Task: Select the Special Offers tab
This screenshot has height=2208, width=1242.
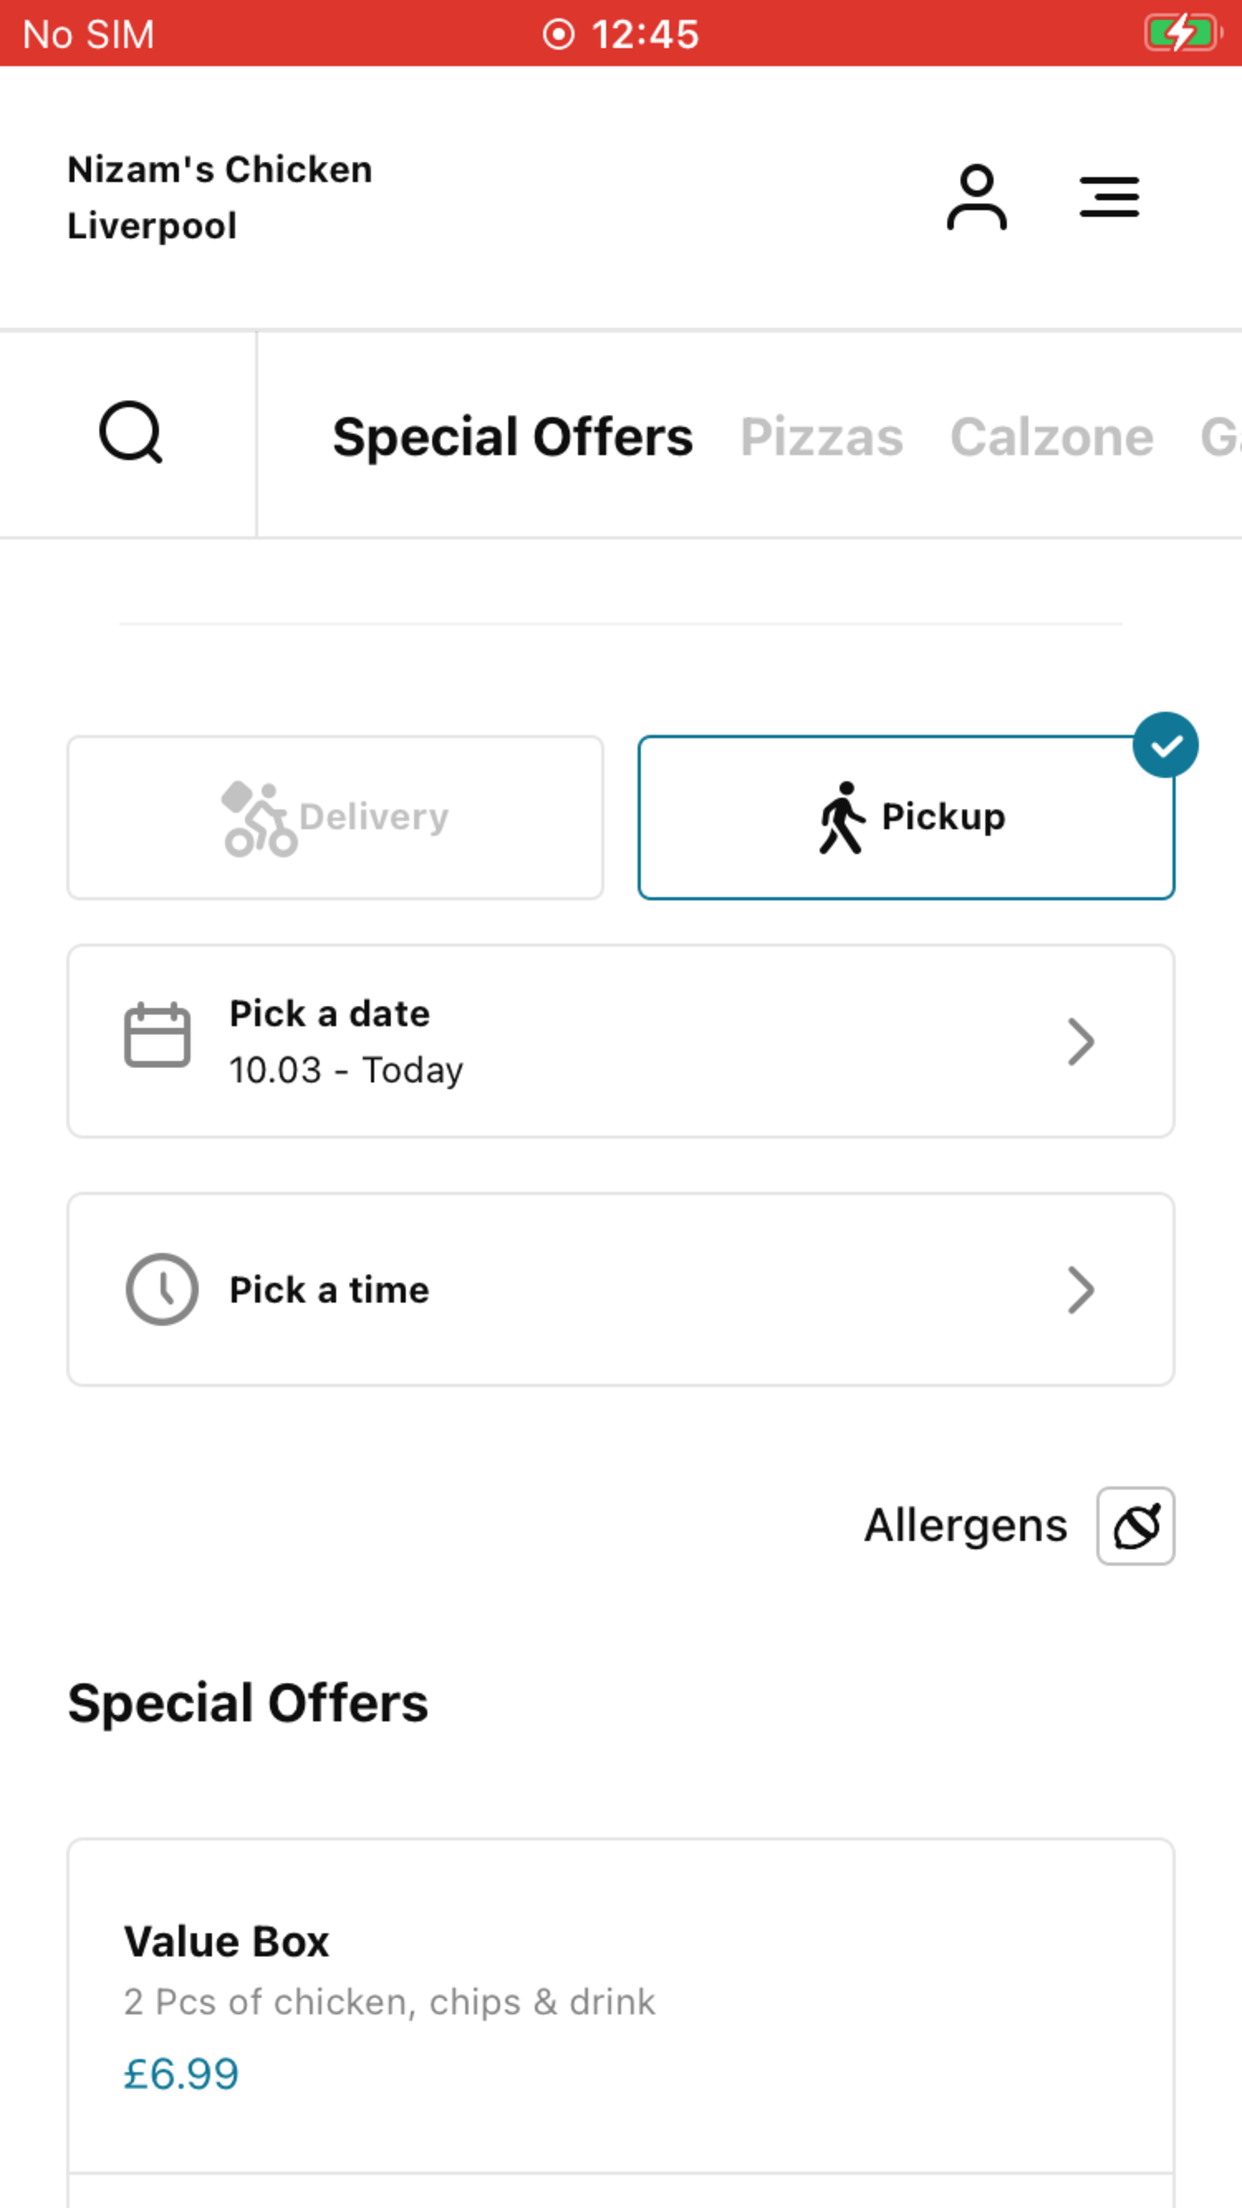Action: pyautogui.click(x=512, y=437)
